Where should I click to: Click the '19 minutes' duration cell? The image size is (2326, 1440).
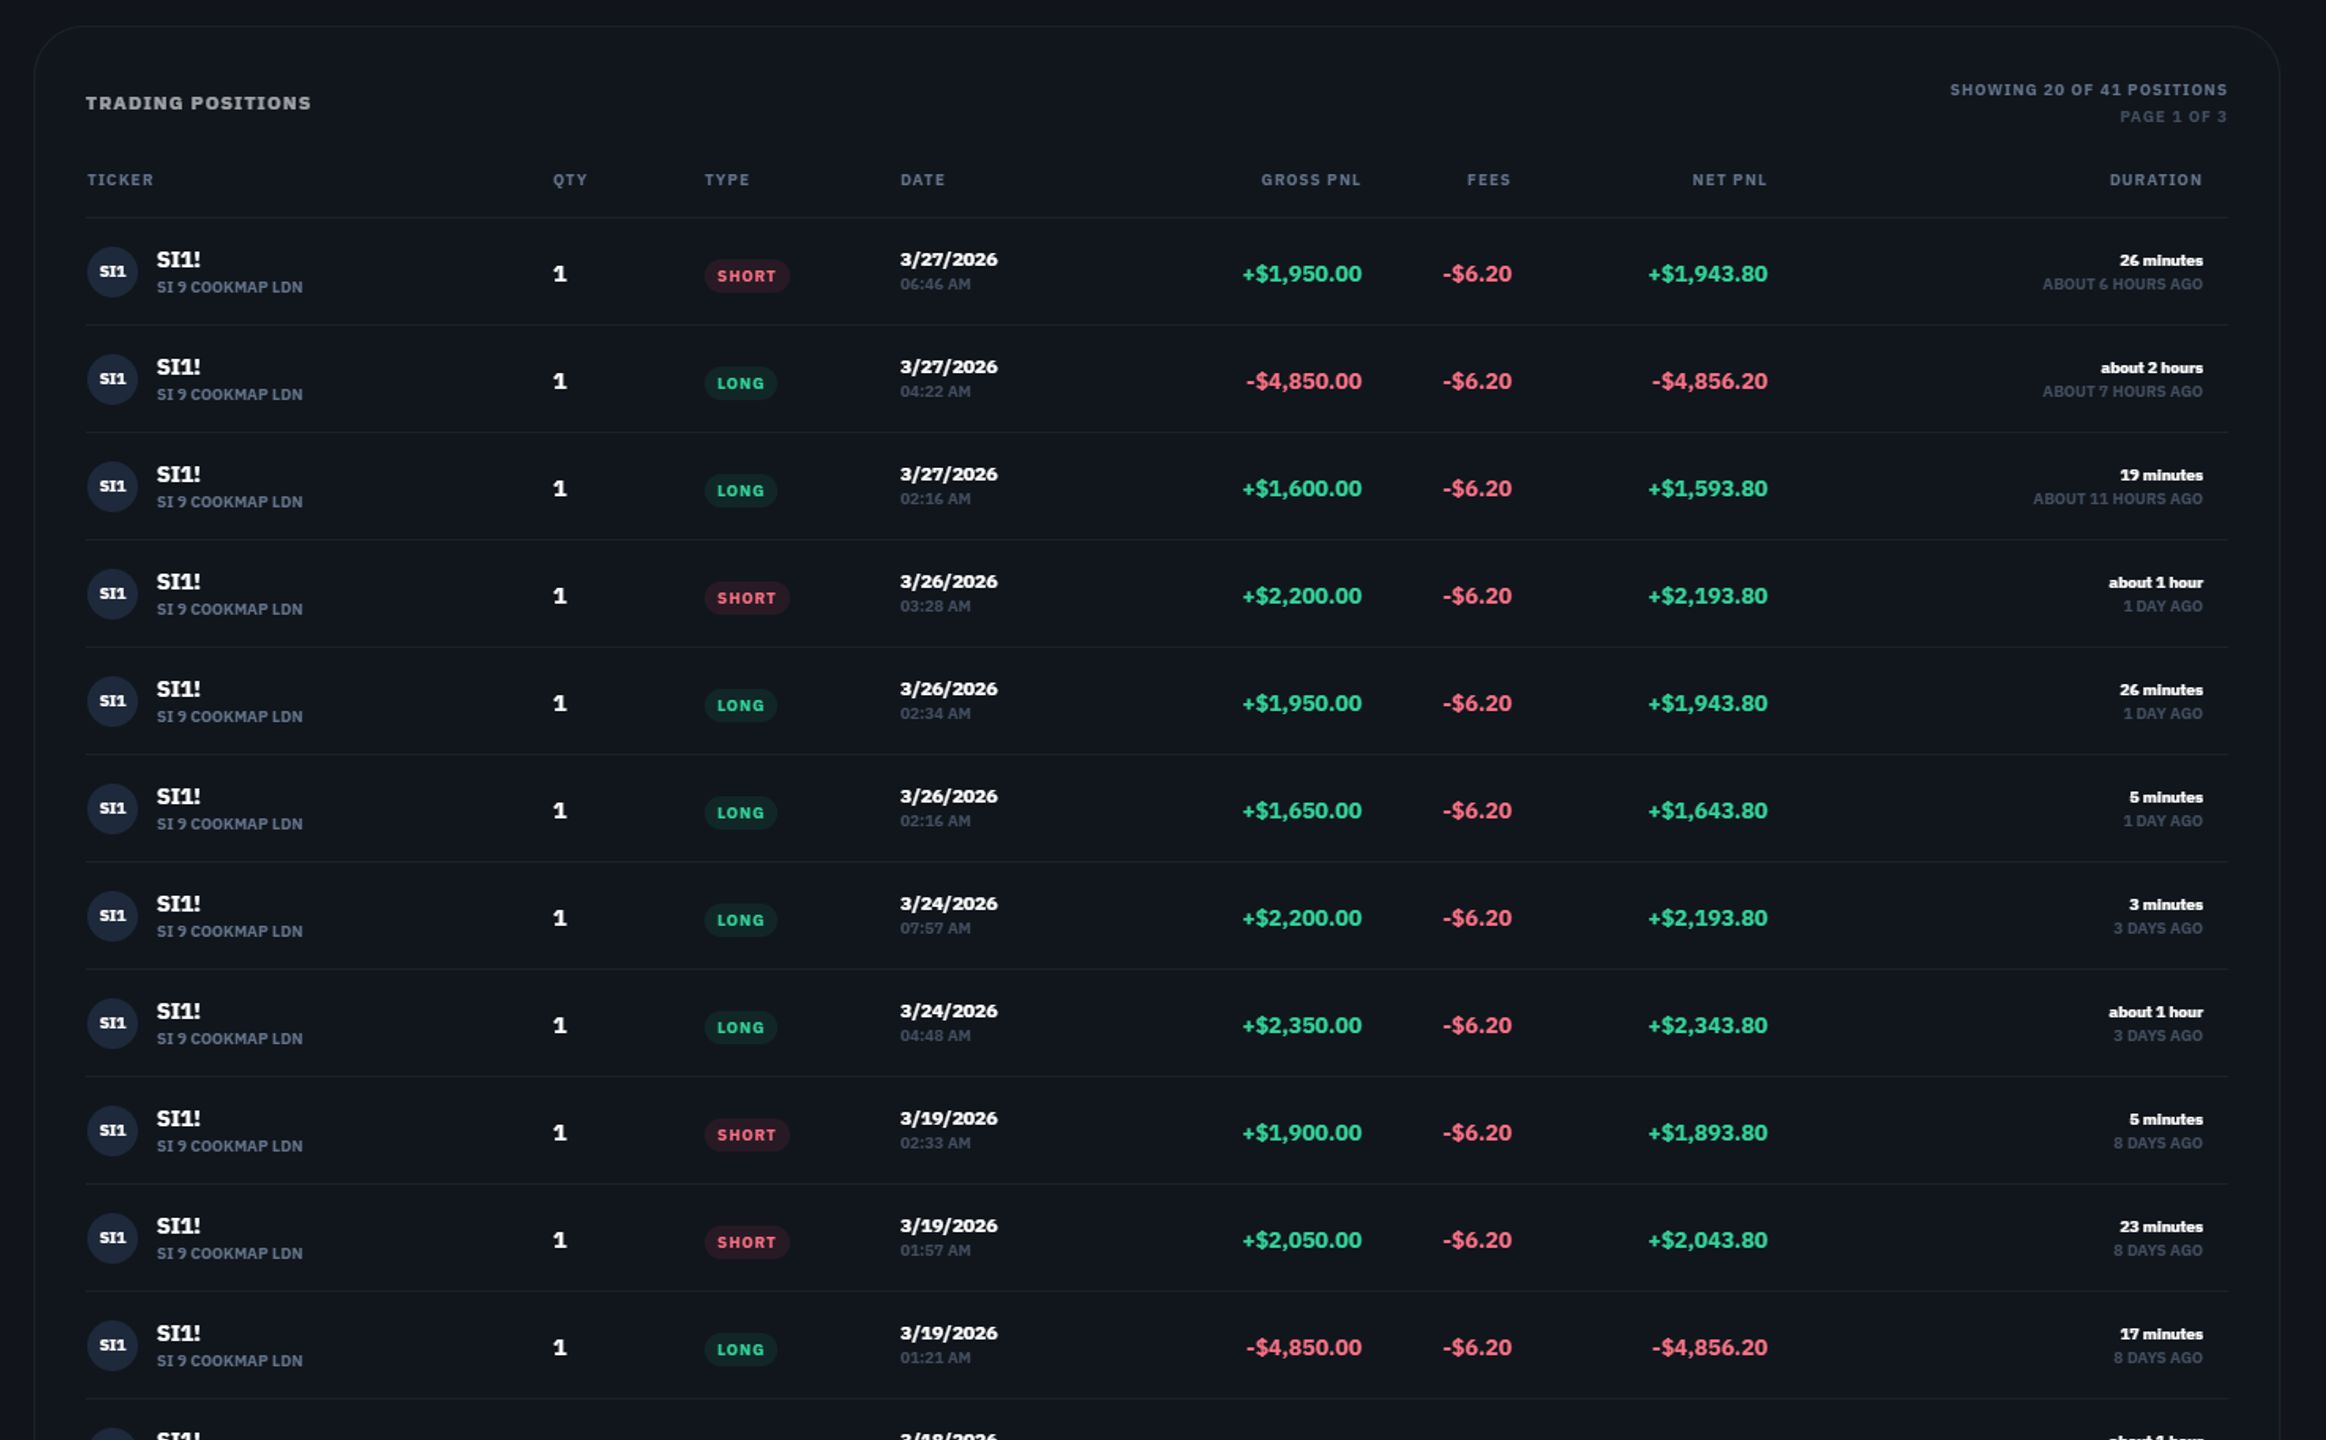[x=2161, y=475]
